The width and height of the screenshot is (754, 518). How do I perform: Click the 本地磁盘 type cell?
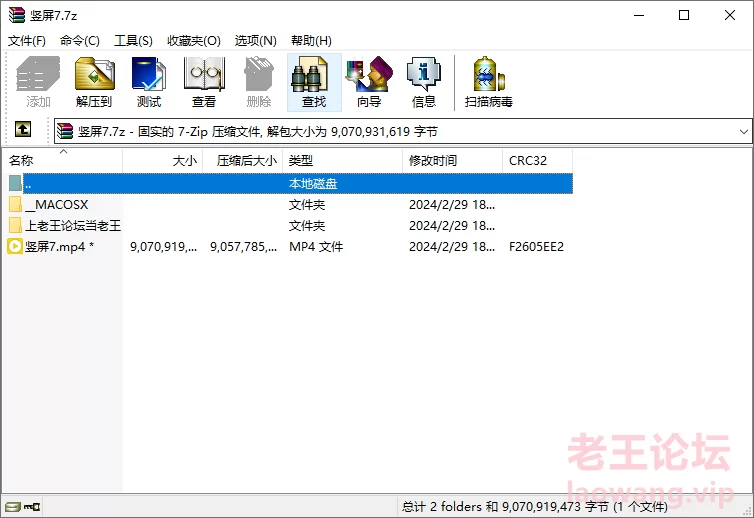(x=313, y=184)
